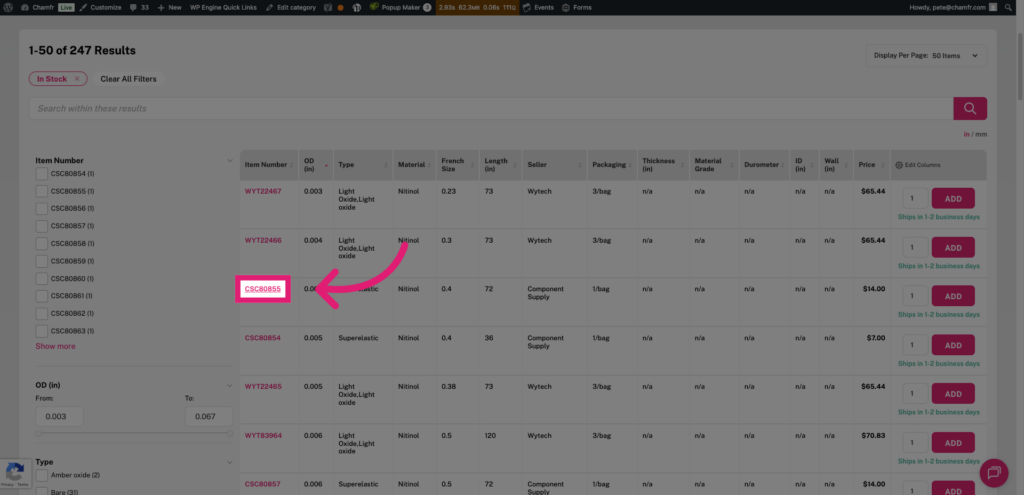Grab the OD slider maximum handle
The image size is (1024, 495).
click(x=229, y=434)
